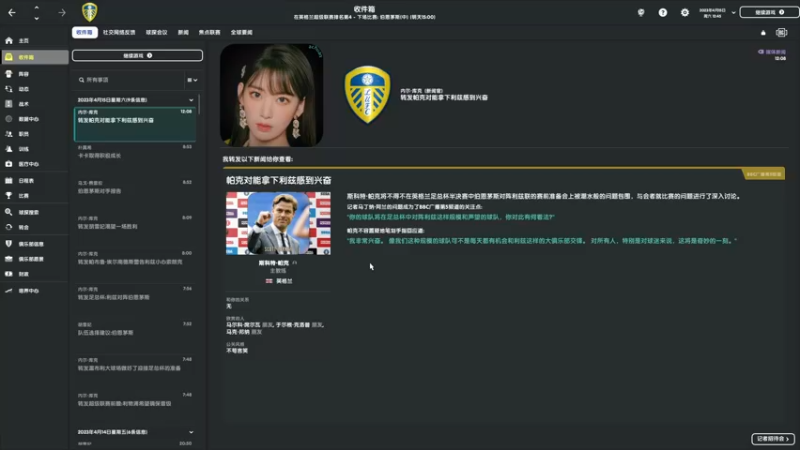The image size is (800, 450).
Task: Collapse the 2023年4月15日 Saturday message group
Action: click(191, 100)
